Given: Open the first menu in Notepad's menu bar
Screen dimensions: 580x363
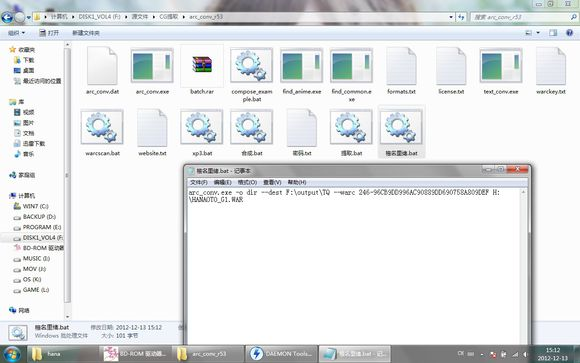Looking at the screenshot, I should [199, 182].
